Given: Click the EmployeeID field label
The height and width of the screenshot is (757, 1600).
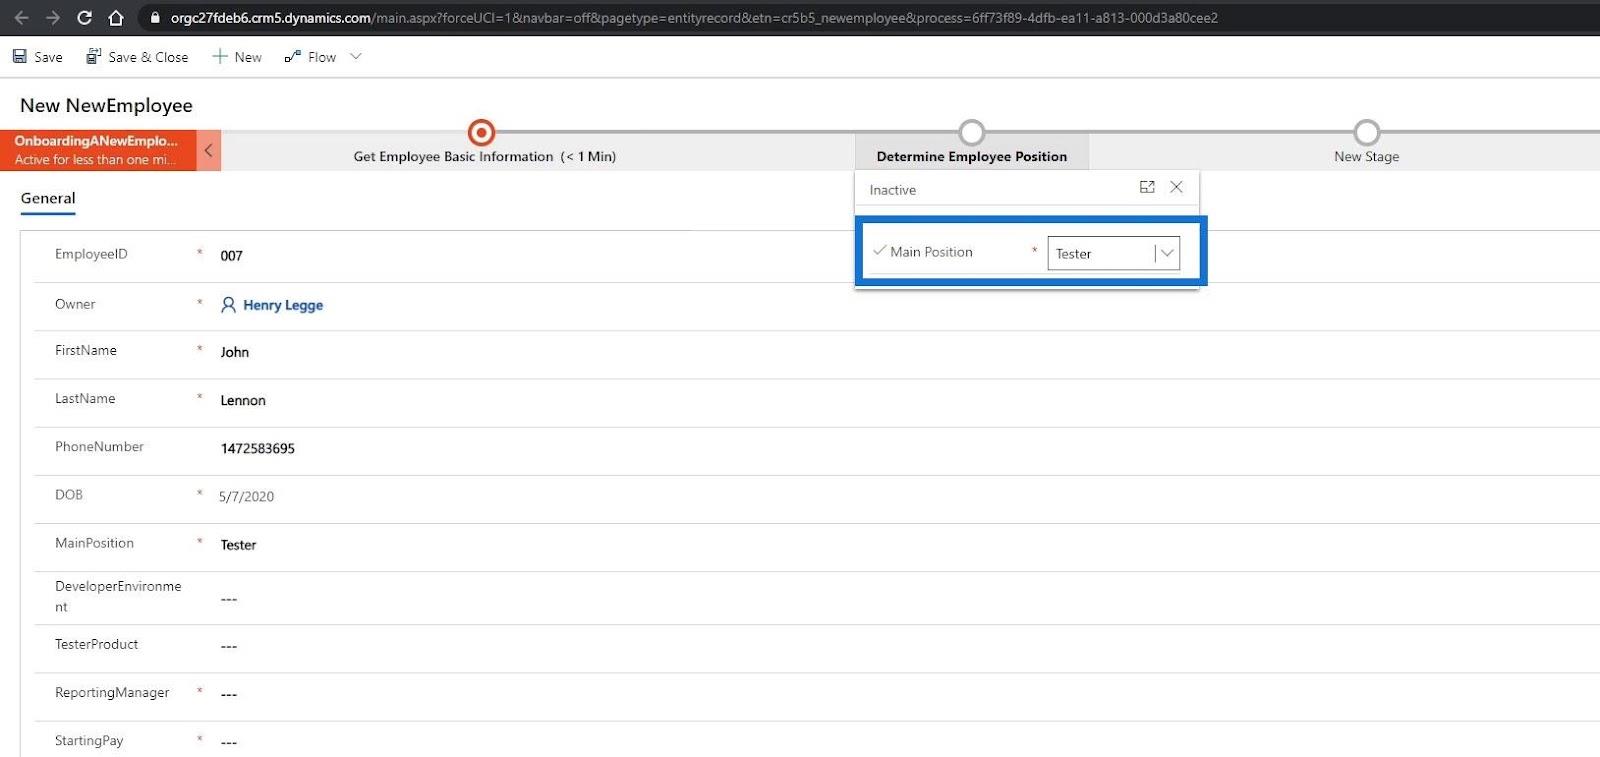Looking at the screenshot, I should coord(91,254).
